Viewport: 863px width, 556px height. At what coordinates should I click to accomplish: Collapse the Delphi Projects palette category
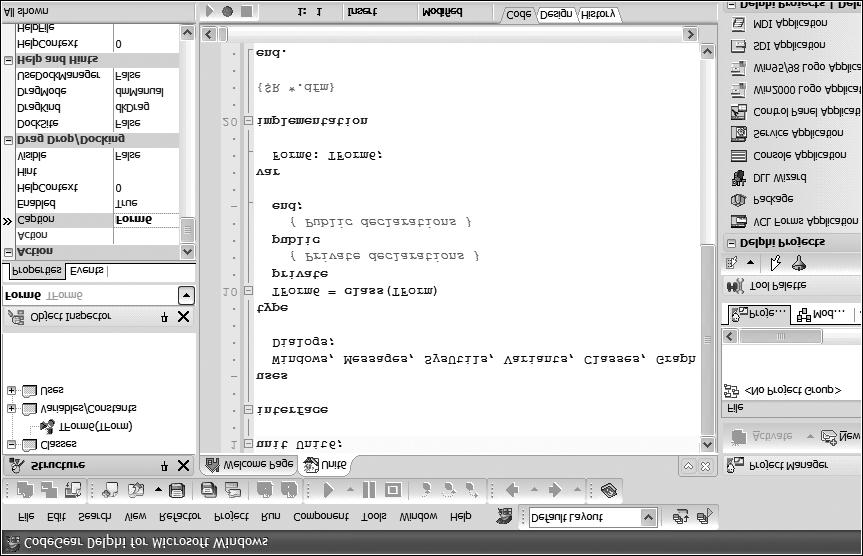tap(731, 243)
